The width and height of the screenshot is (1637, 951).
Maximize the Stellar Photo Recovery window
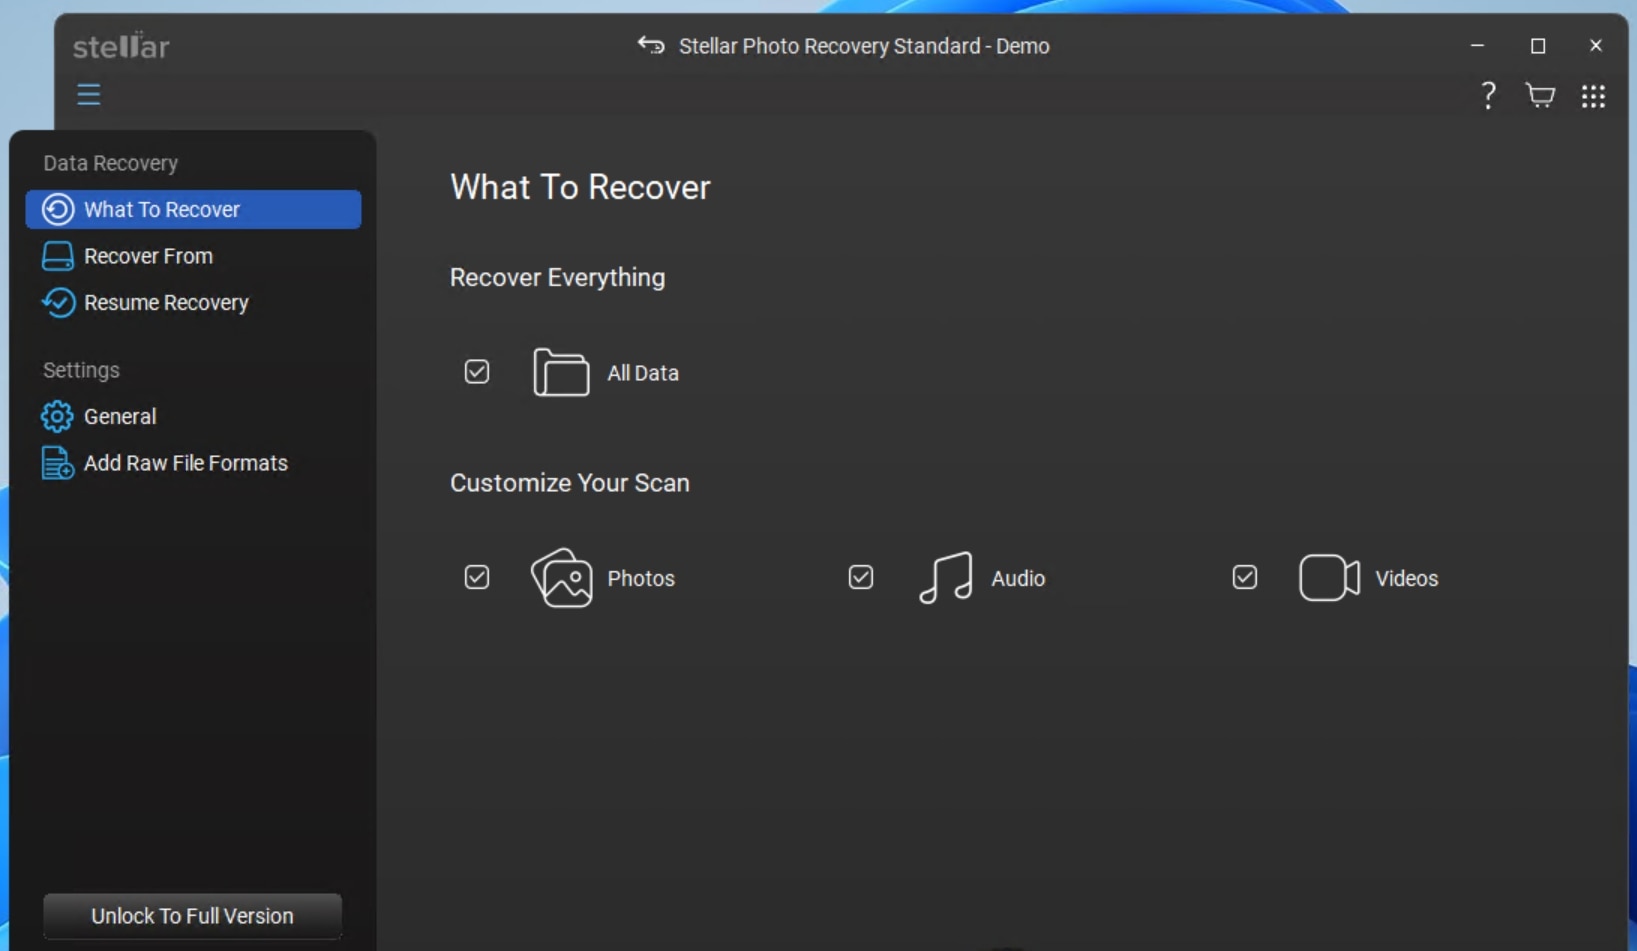tap(1538, 46)
